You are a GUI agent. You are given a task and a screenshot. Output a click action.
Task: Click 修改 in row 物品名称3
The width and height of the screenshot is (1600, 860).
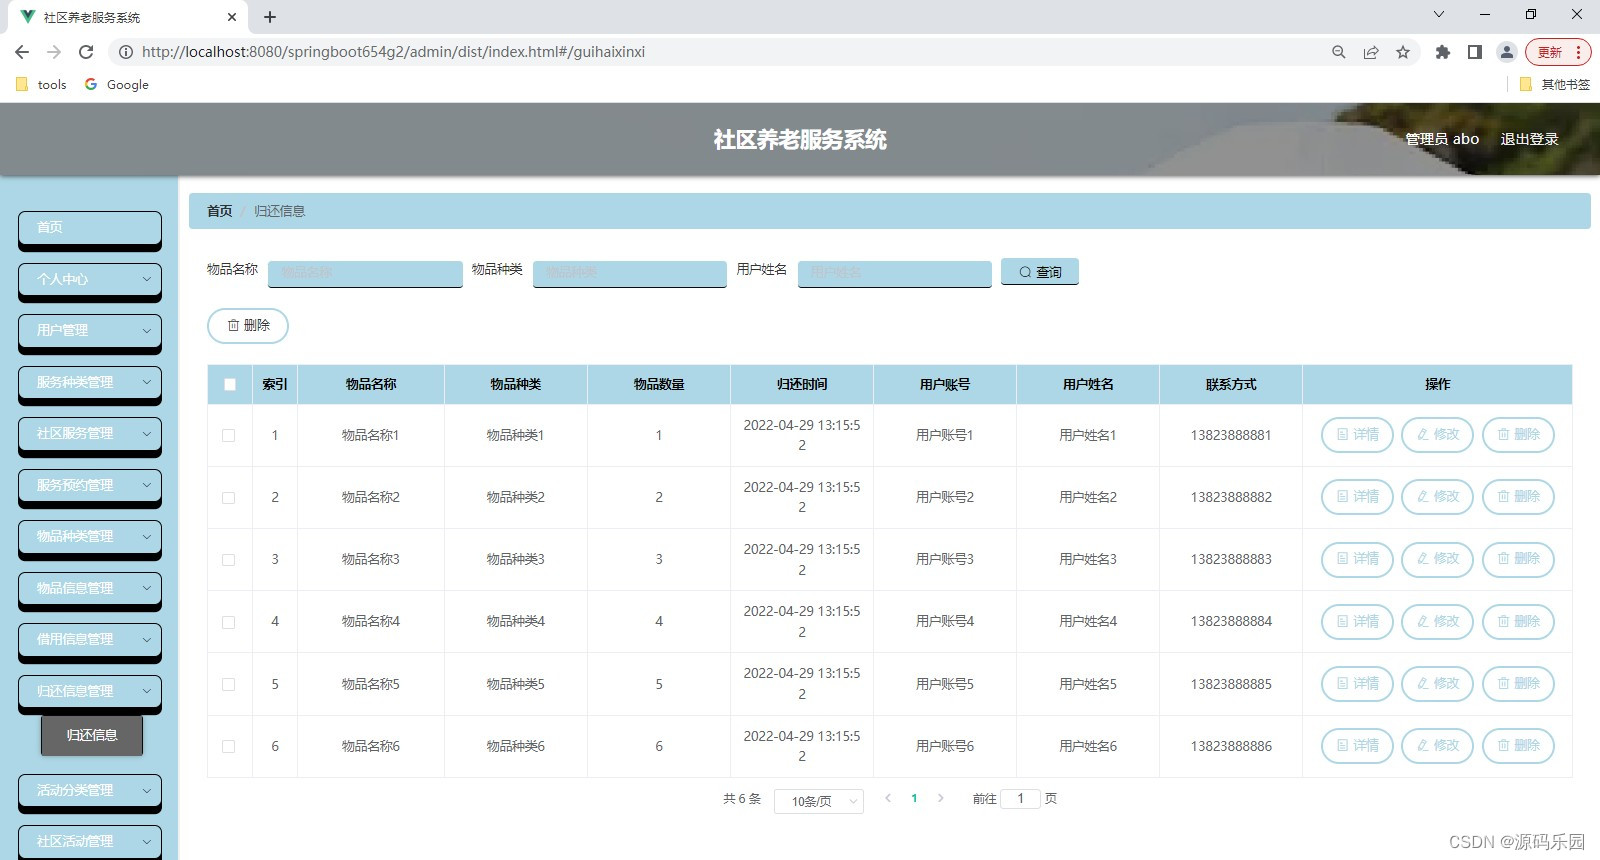coord(1437,559)
